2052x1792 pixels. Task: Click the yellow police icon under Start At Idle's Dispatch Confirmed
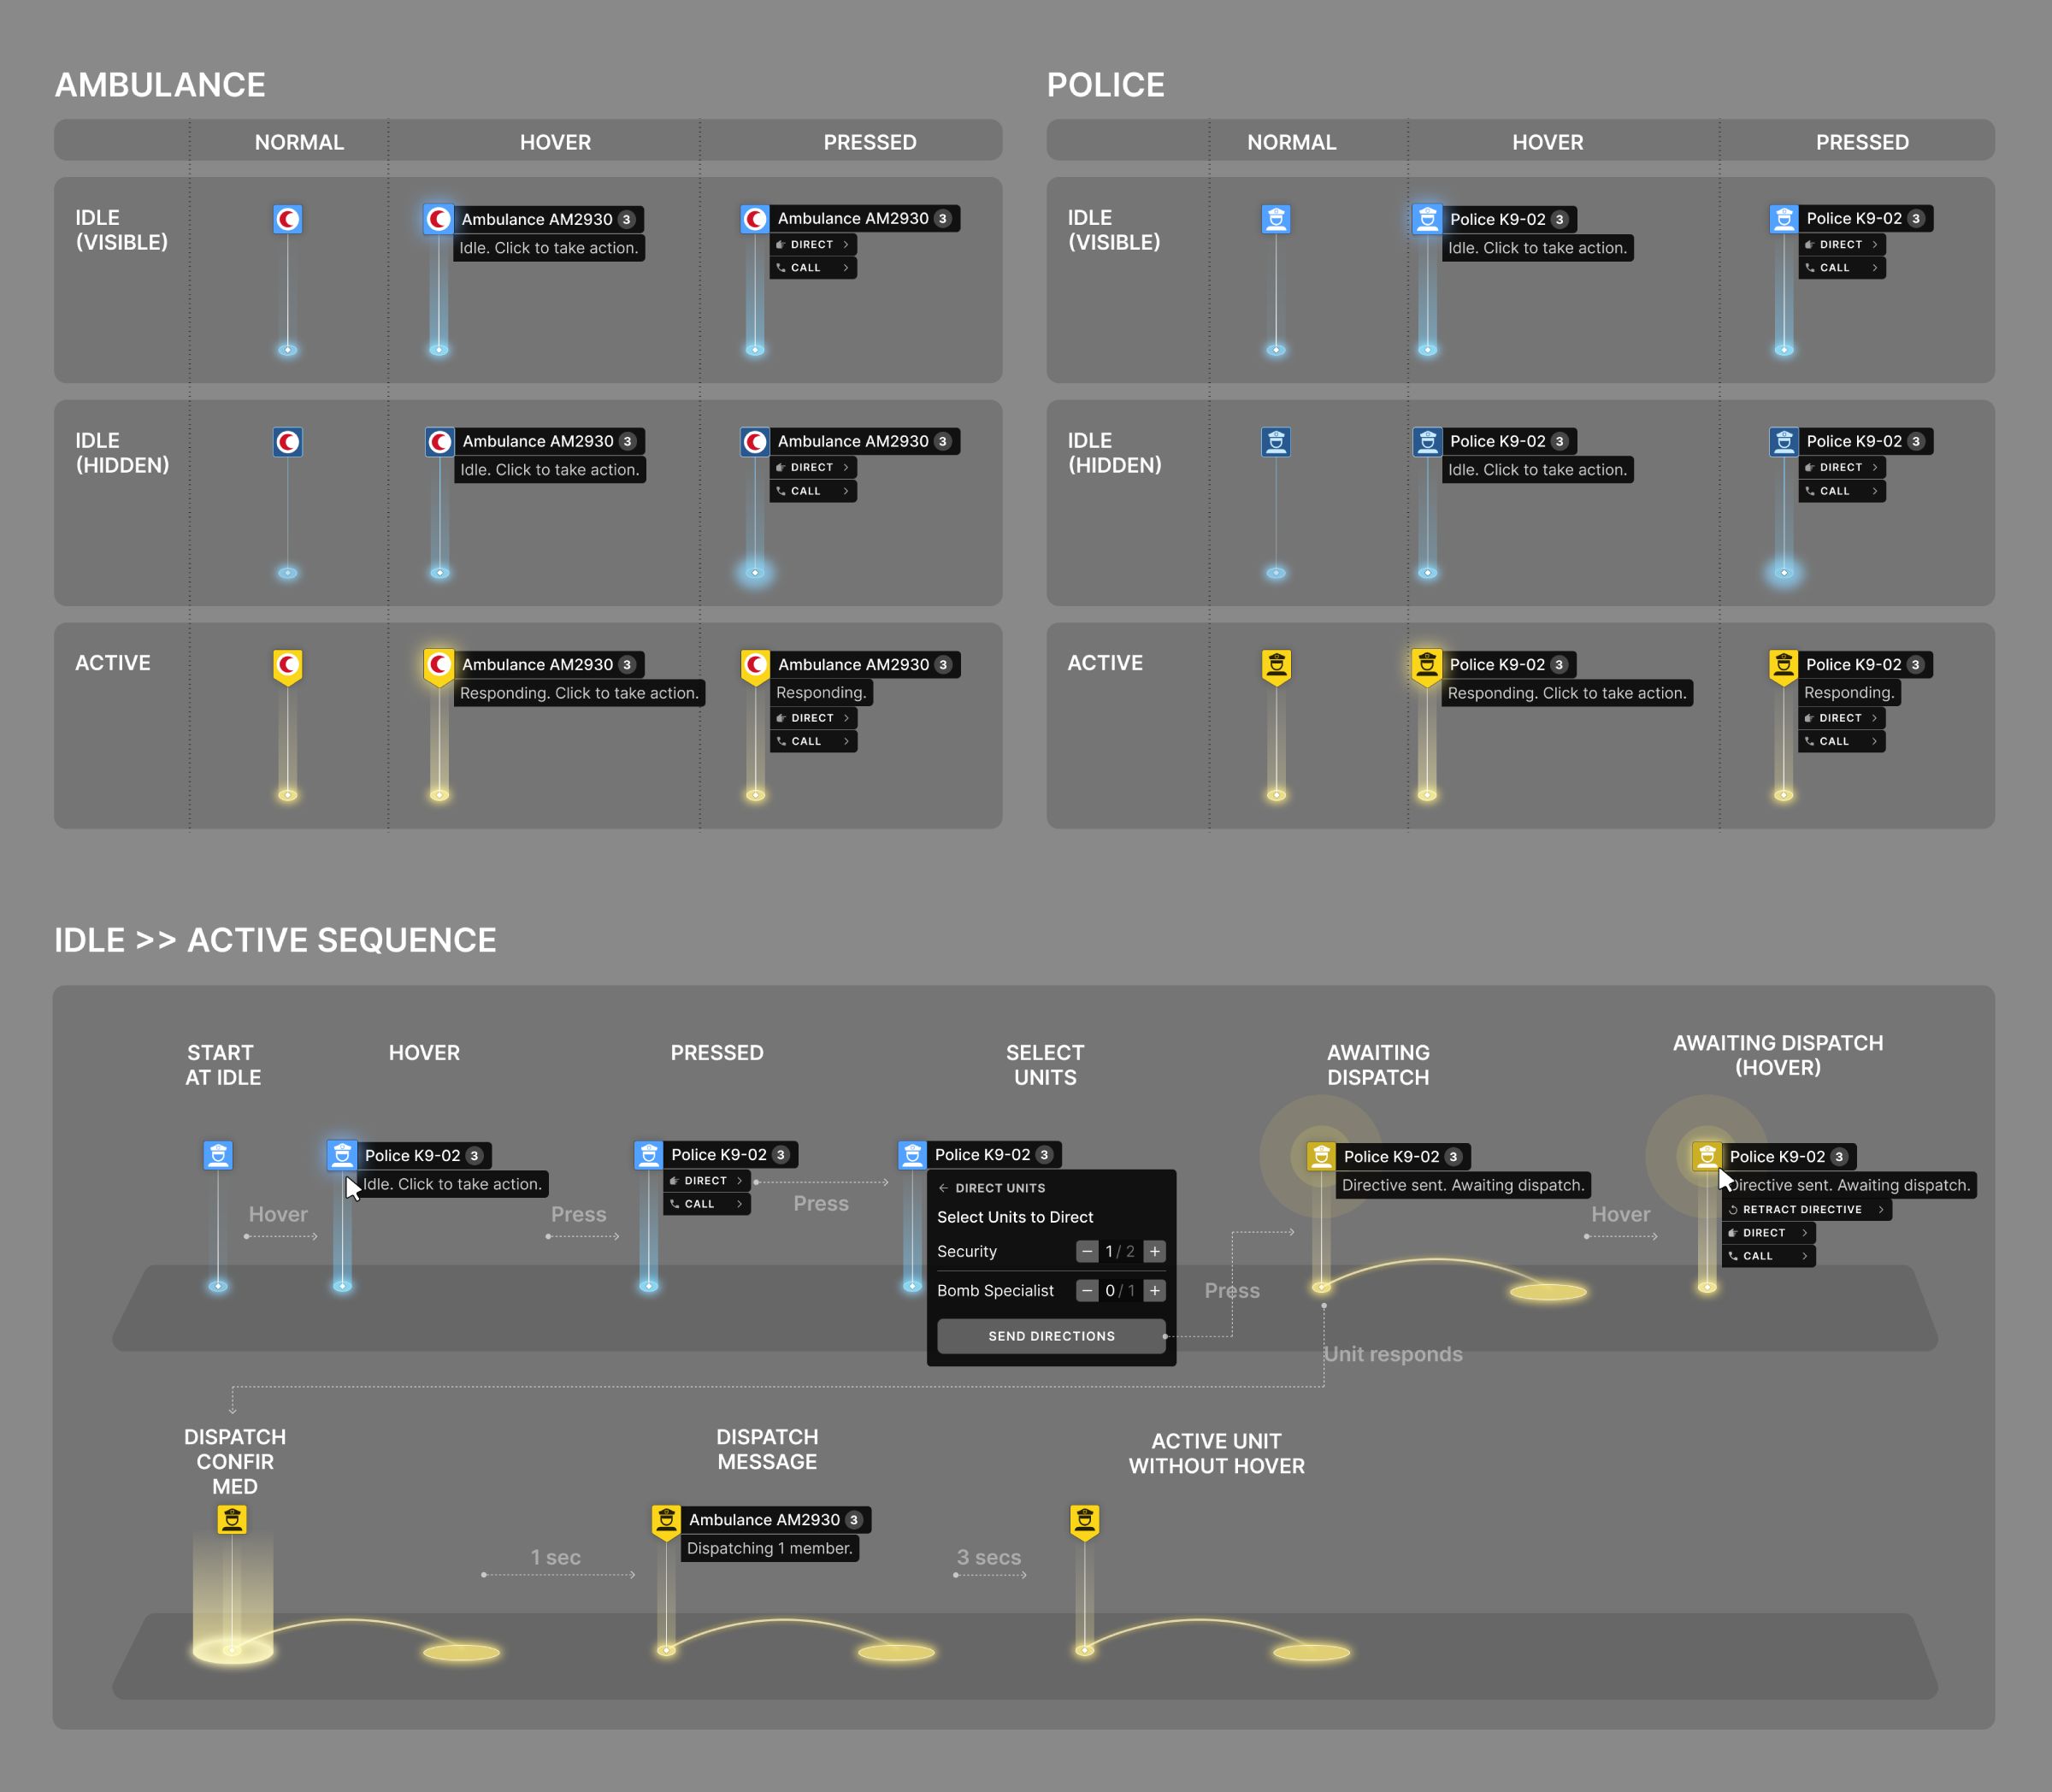point(232,1520)
